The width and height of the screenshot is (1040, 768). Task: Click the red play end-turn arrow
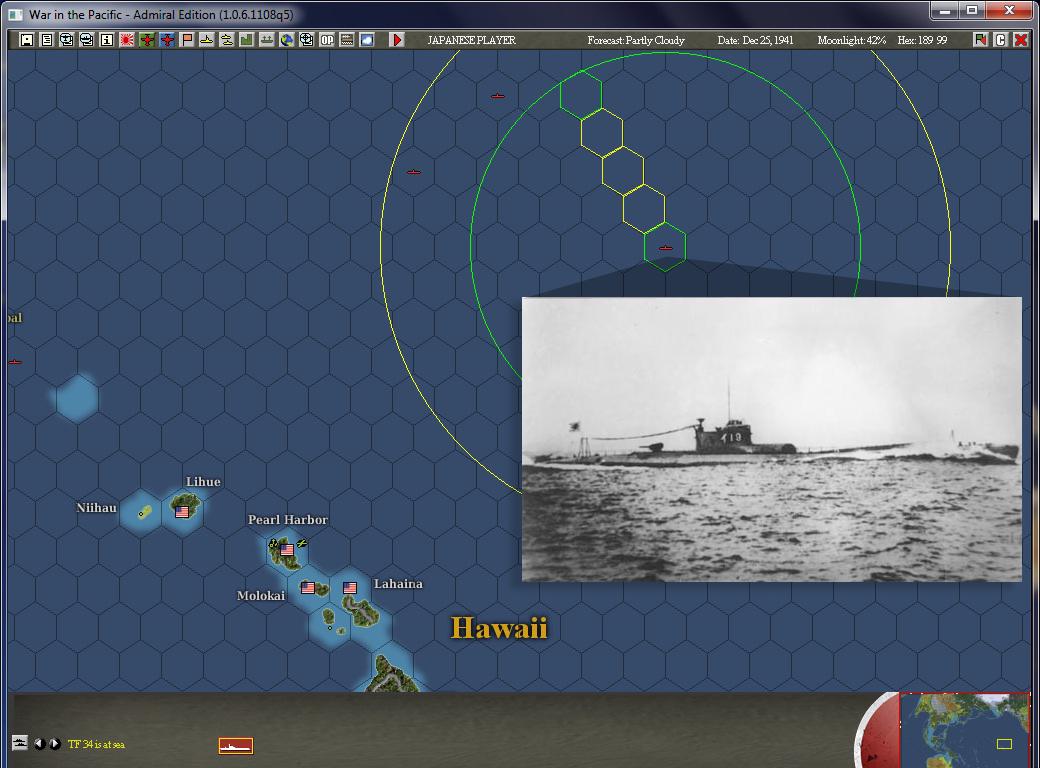pyautogui.click(x=397, y=40)
